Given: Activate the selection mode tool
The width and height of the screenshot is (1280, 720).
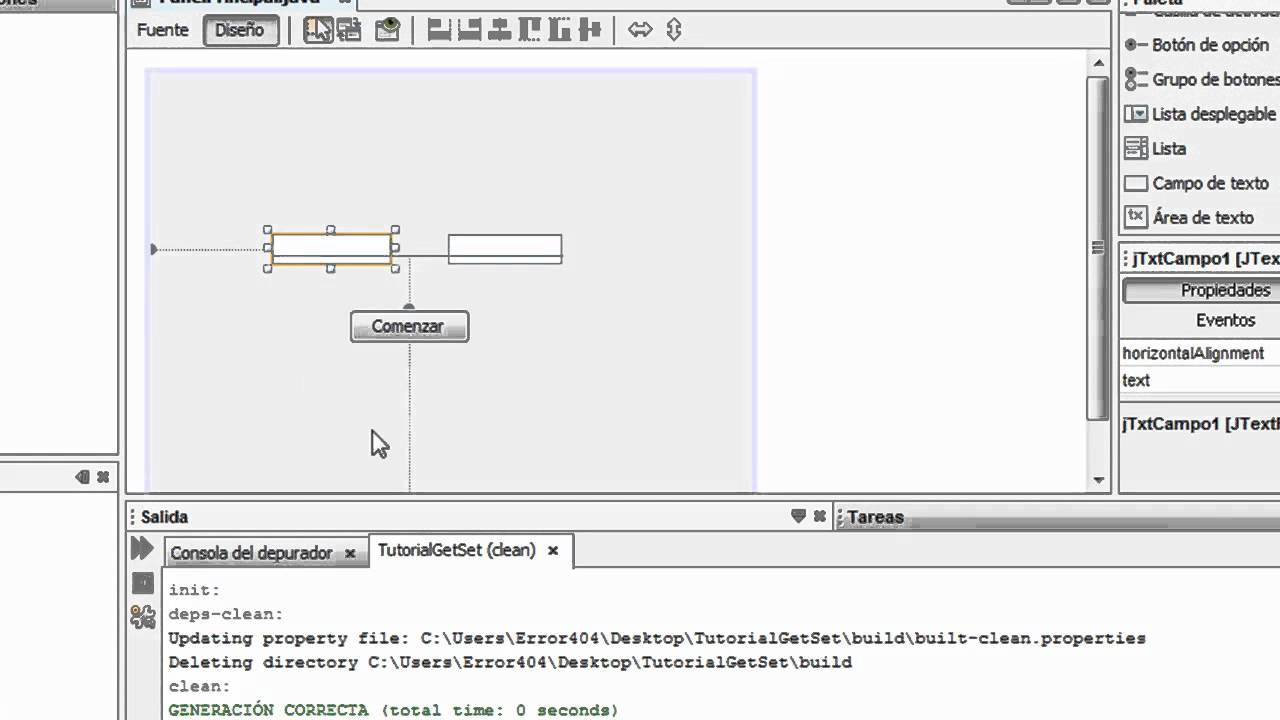Looking at the screenshot, I should pyautogui.click(x=318, y=30).
